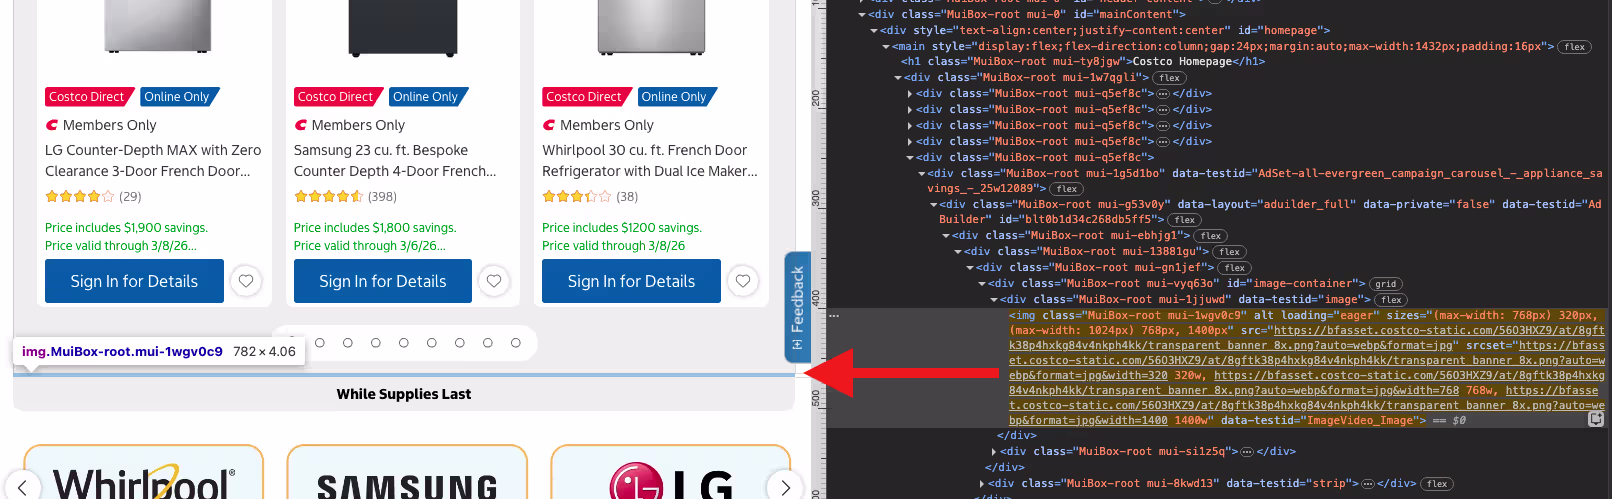This screenshot has width=1612, height=499.
Task: Open the Feedback side tab
Action: tap(797, 306)
